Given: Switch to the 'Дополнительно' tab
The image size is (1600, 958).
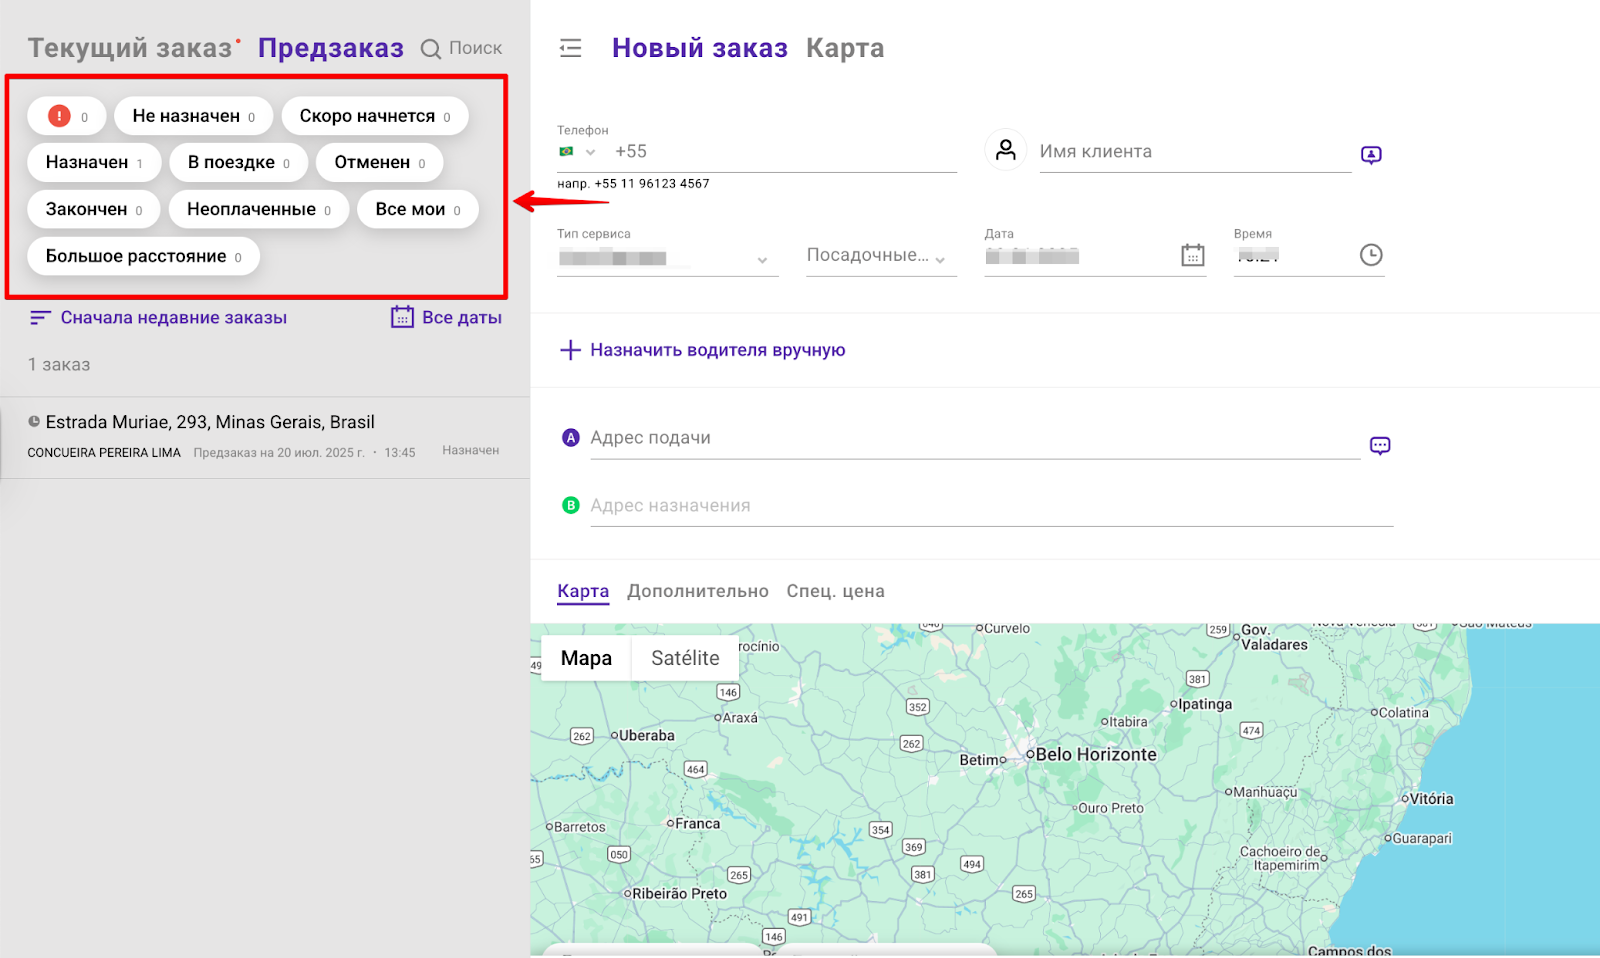Looking at the screenshot, I should 697,591.
